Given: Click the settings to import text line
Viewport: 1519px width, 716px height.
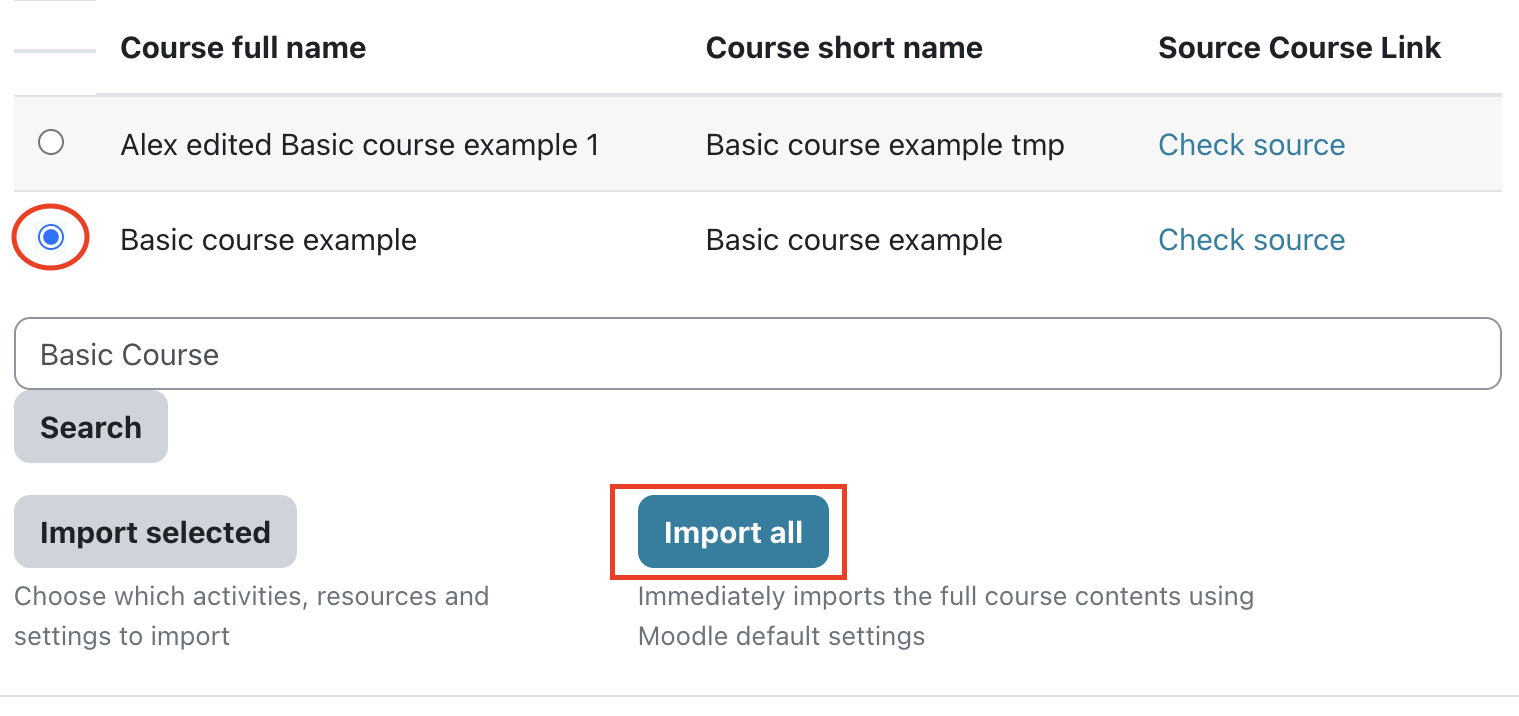Looking at the screenshot, I should (122, 636).
